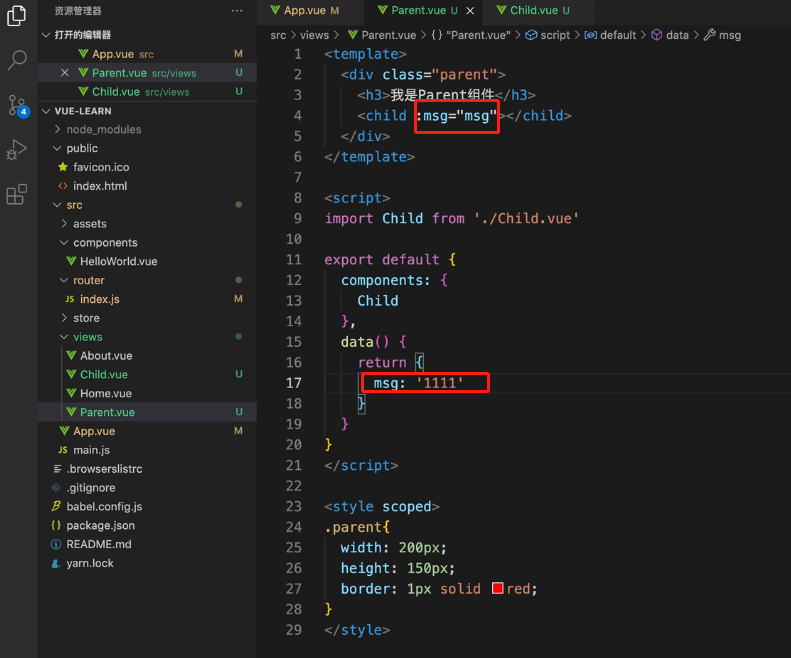Collapse the src folder
The height and width of the screenshot is (658, 791).
coord(74,205)
